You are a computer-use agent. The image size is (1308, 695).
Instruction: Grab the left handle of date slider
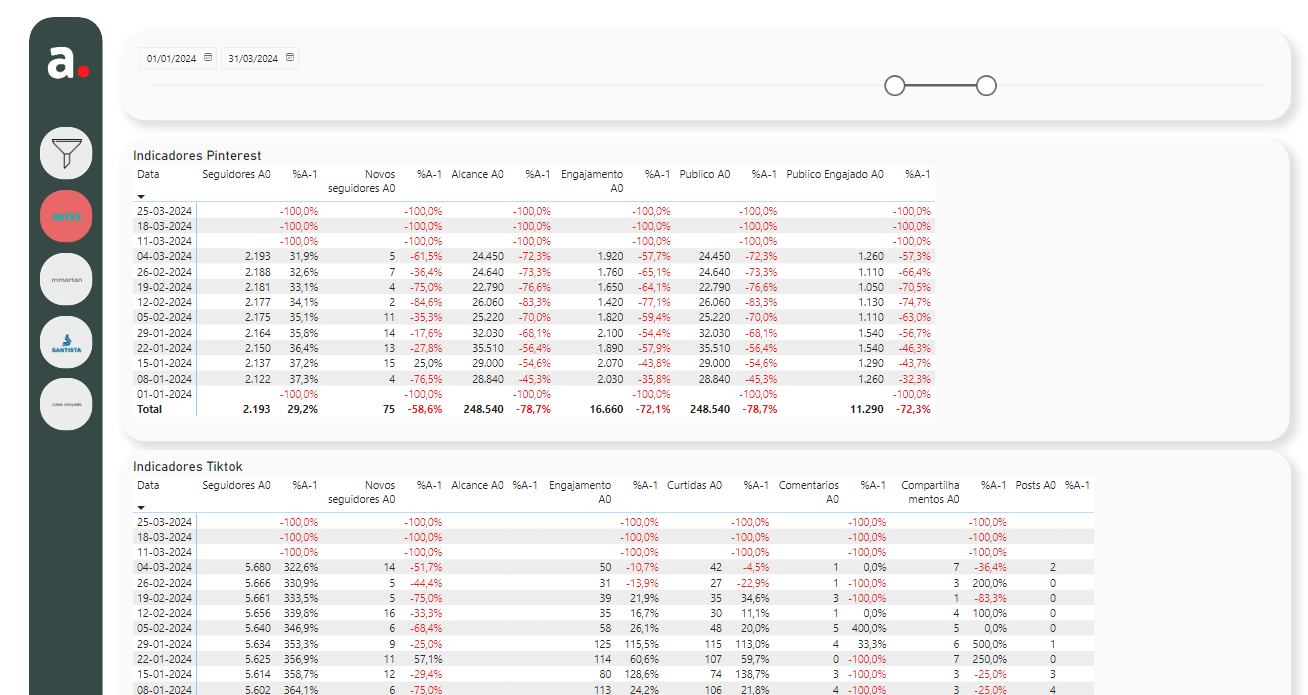[x=895, y=86]
